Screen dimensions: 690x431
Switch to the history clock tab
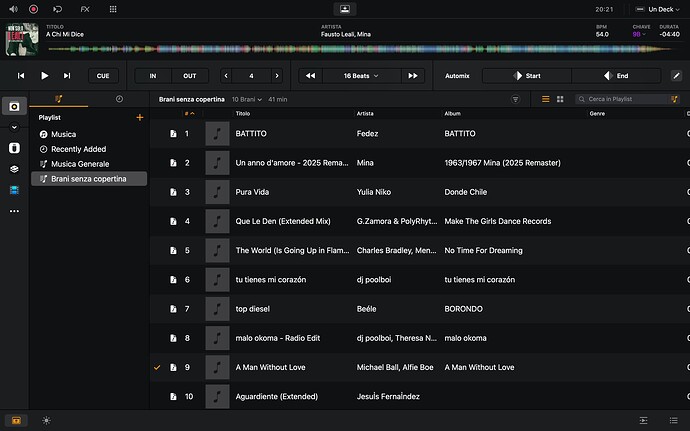click(119, 99)
